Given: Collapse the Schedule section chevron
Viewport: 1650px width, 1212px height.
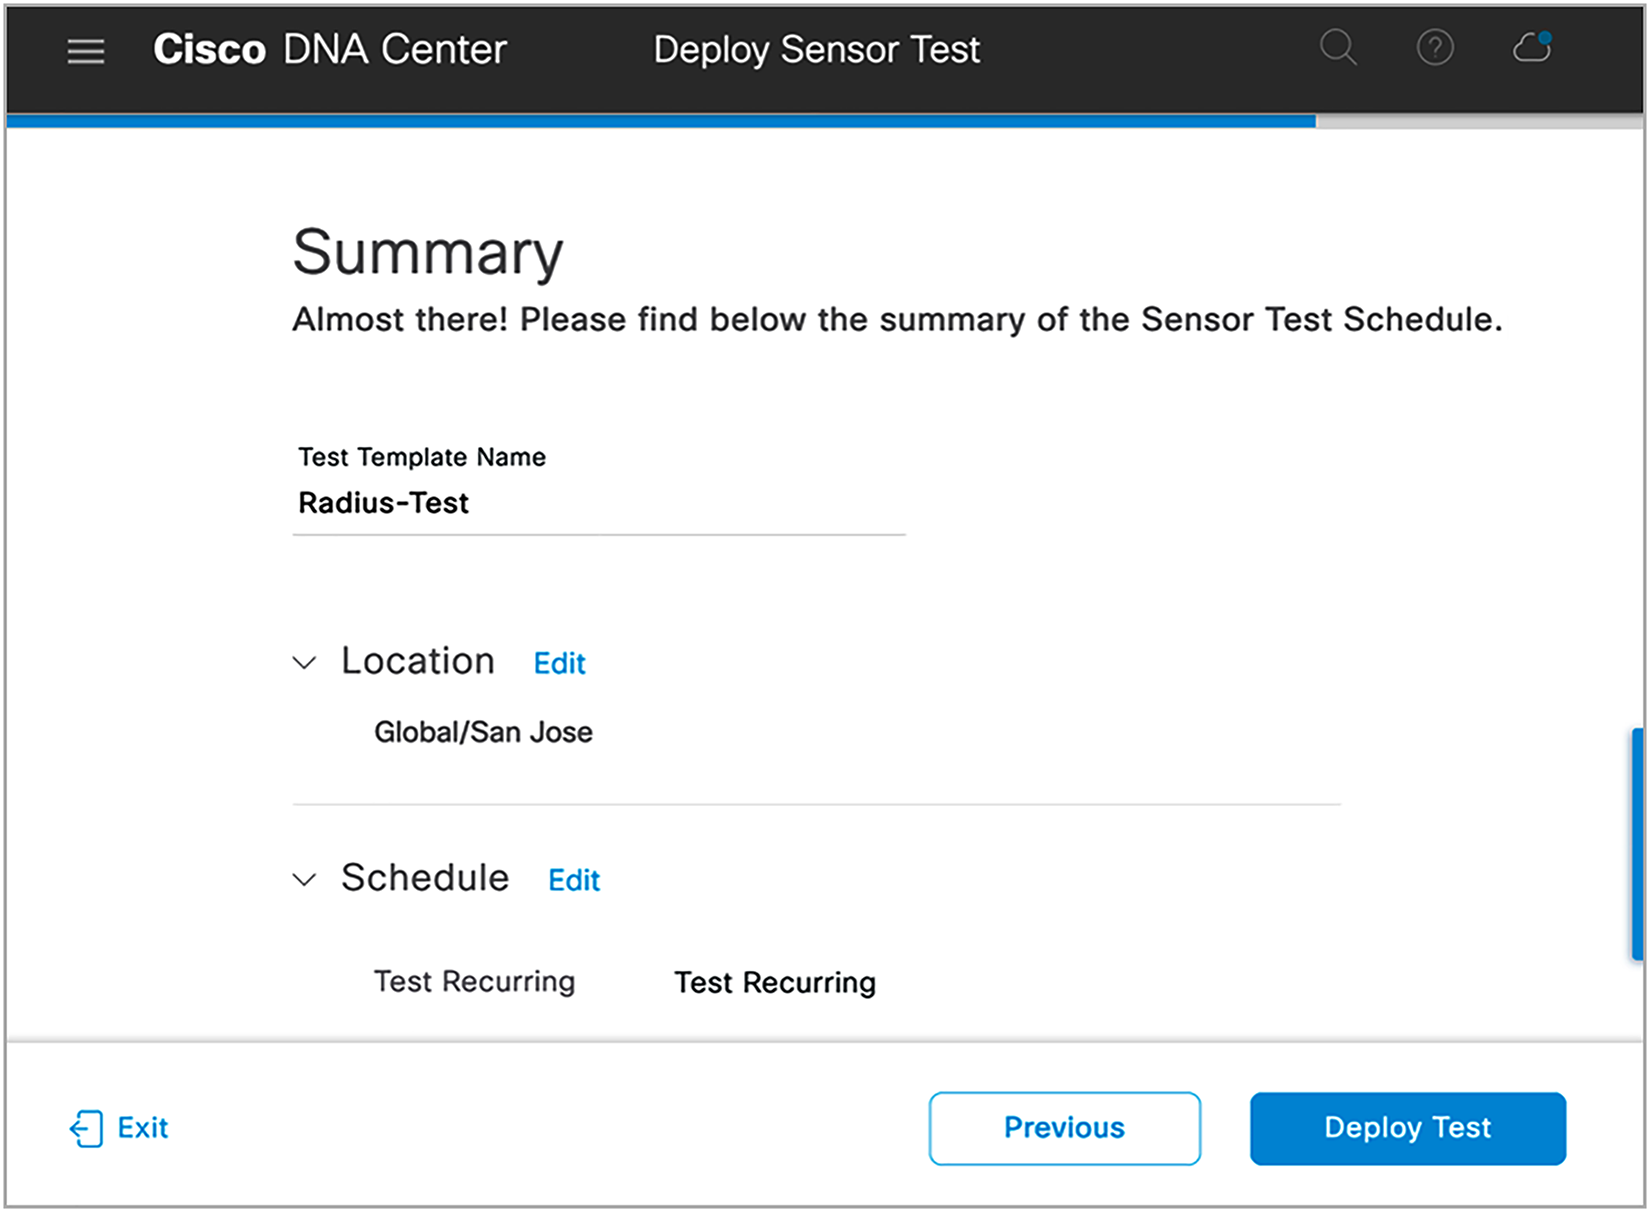Looking at the screenshot, I should point(304,879).
